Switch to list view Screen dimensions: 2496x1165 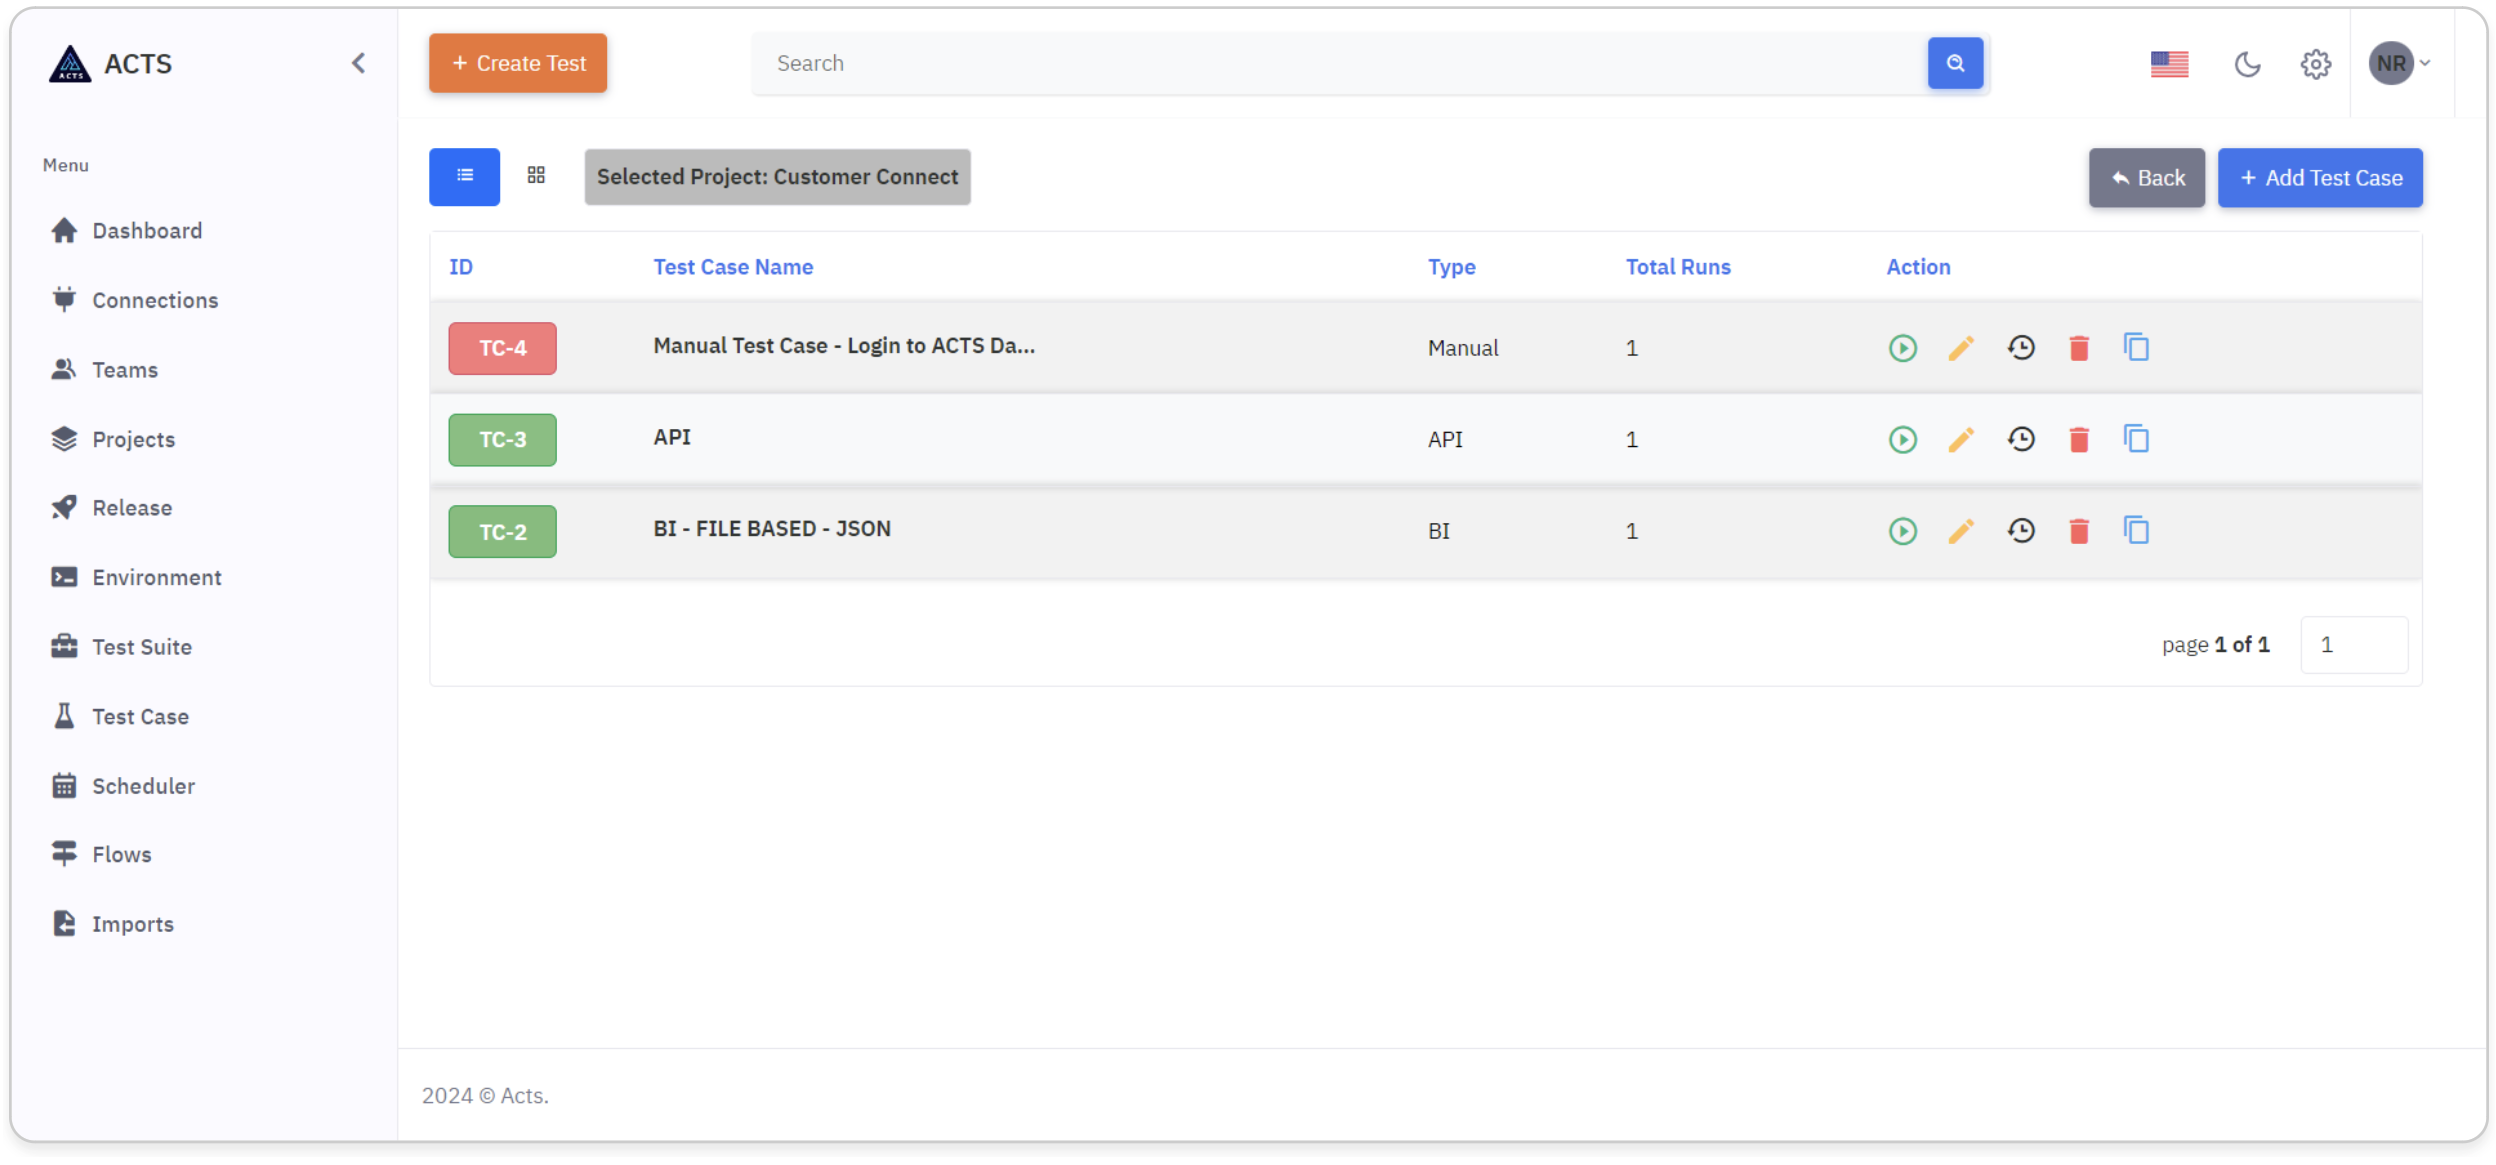click(x=464, y=177)
